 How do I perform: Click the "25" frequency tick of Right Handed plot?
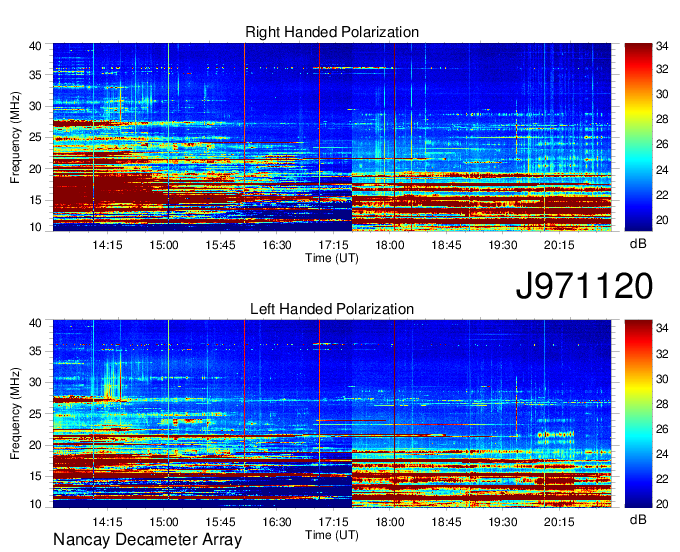pos(36,137)
